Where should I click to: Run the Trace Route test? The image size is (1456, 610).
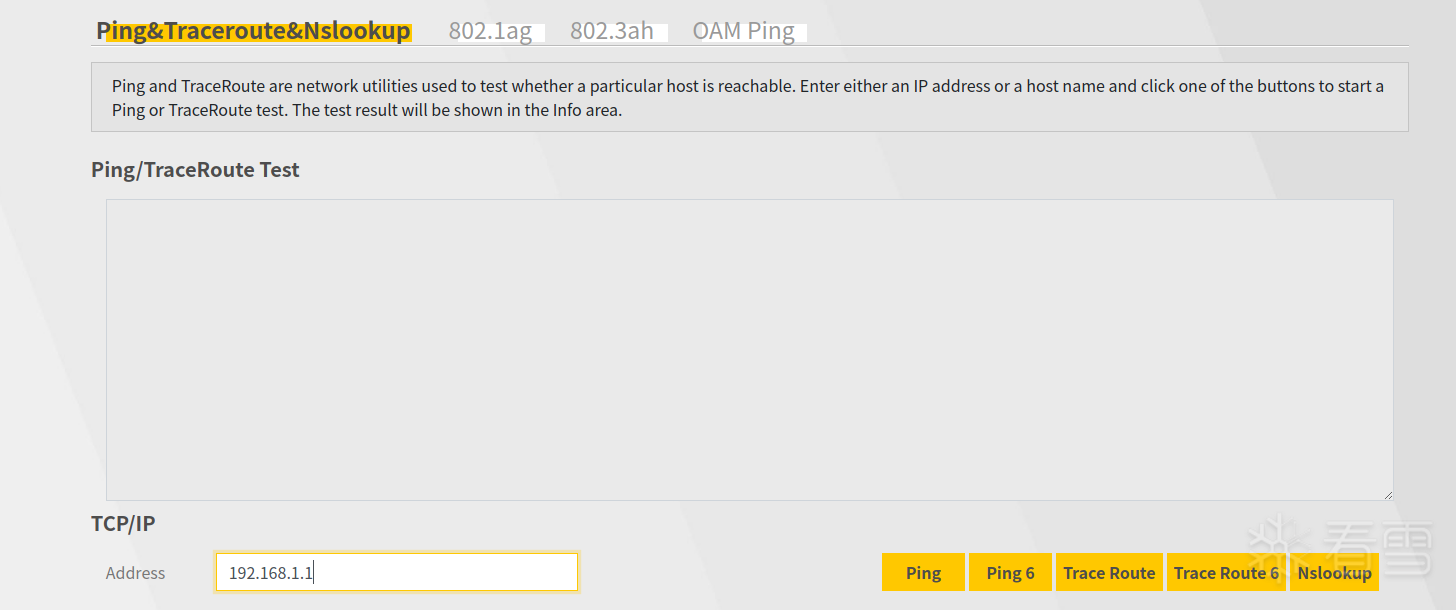click(x=1109, y=573)
